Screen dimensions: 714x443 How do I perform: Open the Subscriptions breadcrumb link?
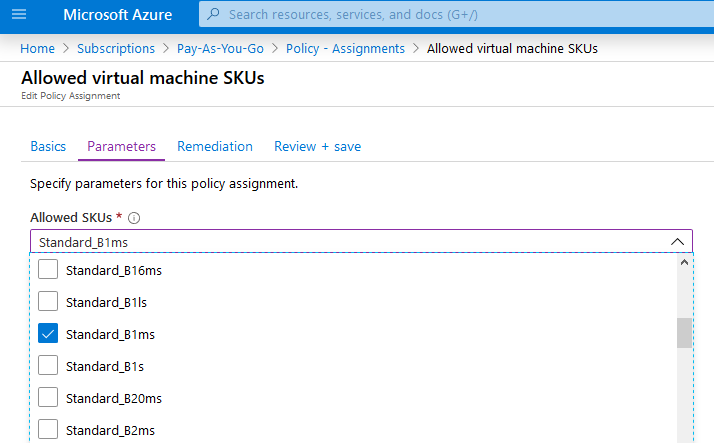coord(116,48)
